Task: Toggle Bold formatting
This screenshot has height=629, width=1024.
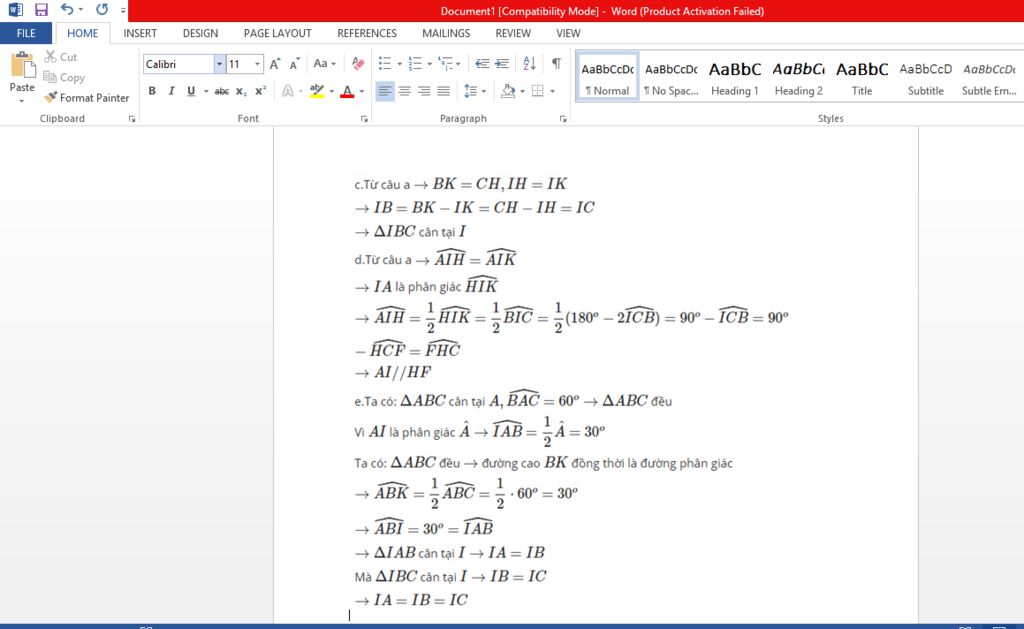Action: [x=152, y=91]
